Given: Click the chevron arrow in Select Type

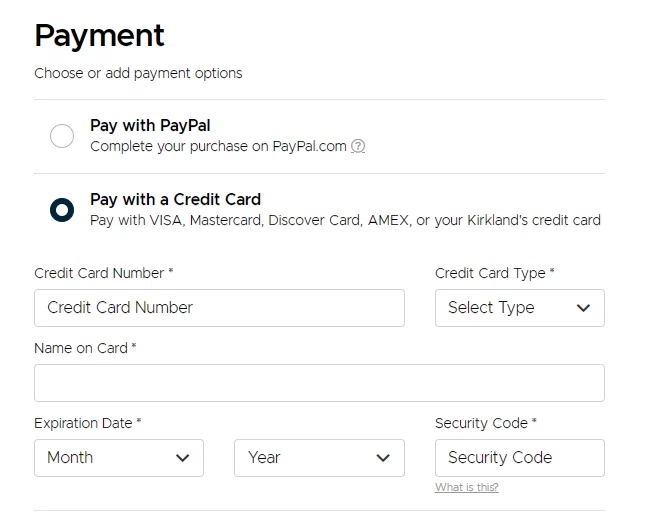Looking at the screenshot, I should click(x=584, y=308).
